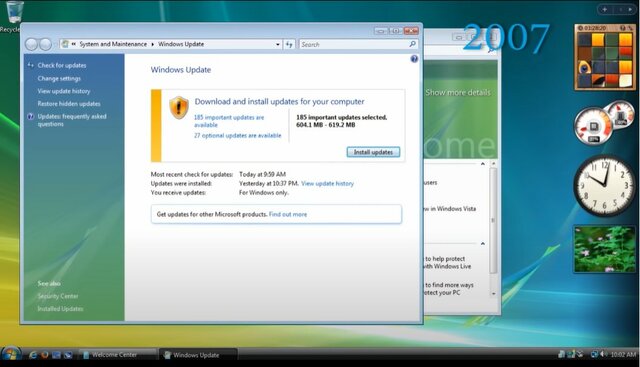Screen dimensions: 640x367
Task: Collapse the lower Welcome Center section chevron
Action: point(483,244)
